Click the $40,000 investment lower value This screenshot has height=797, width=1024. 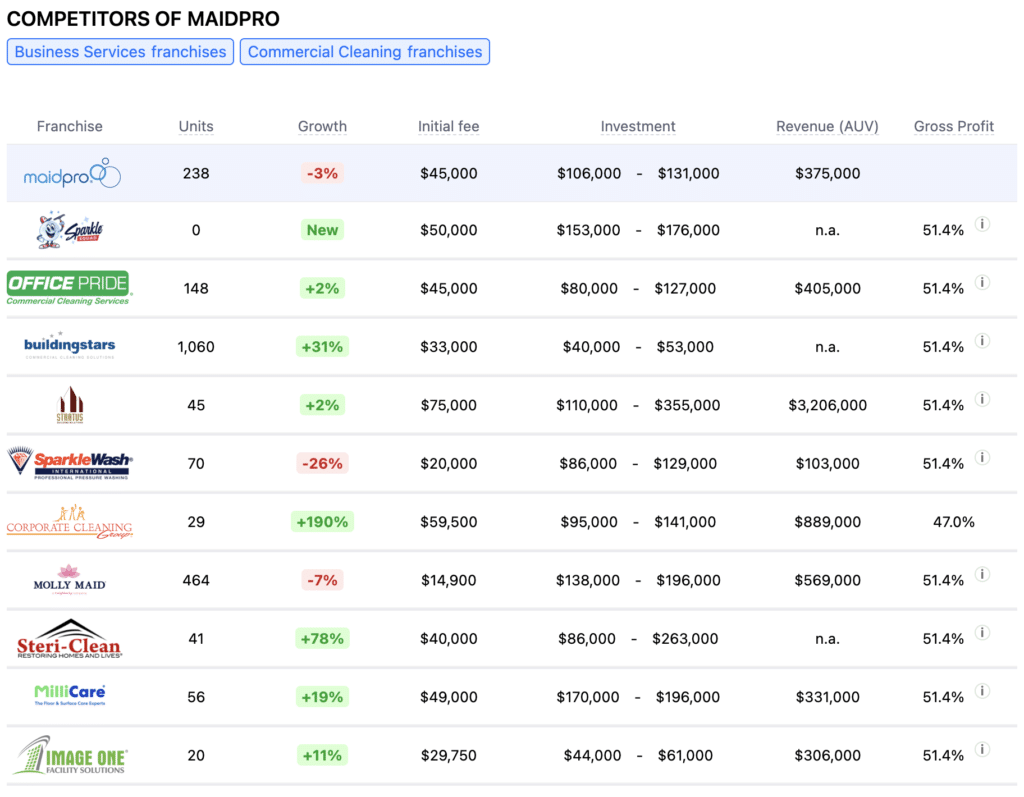pyautogui.click(x=591, y=347)
